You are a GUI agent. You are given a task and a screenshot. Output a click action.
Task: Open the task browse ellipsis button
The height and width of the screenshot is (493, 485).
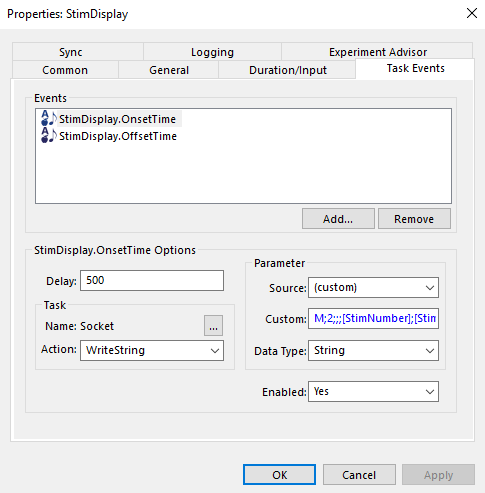[213, 326]
